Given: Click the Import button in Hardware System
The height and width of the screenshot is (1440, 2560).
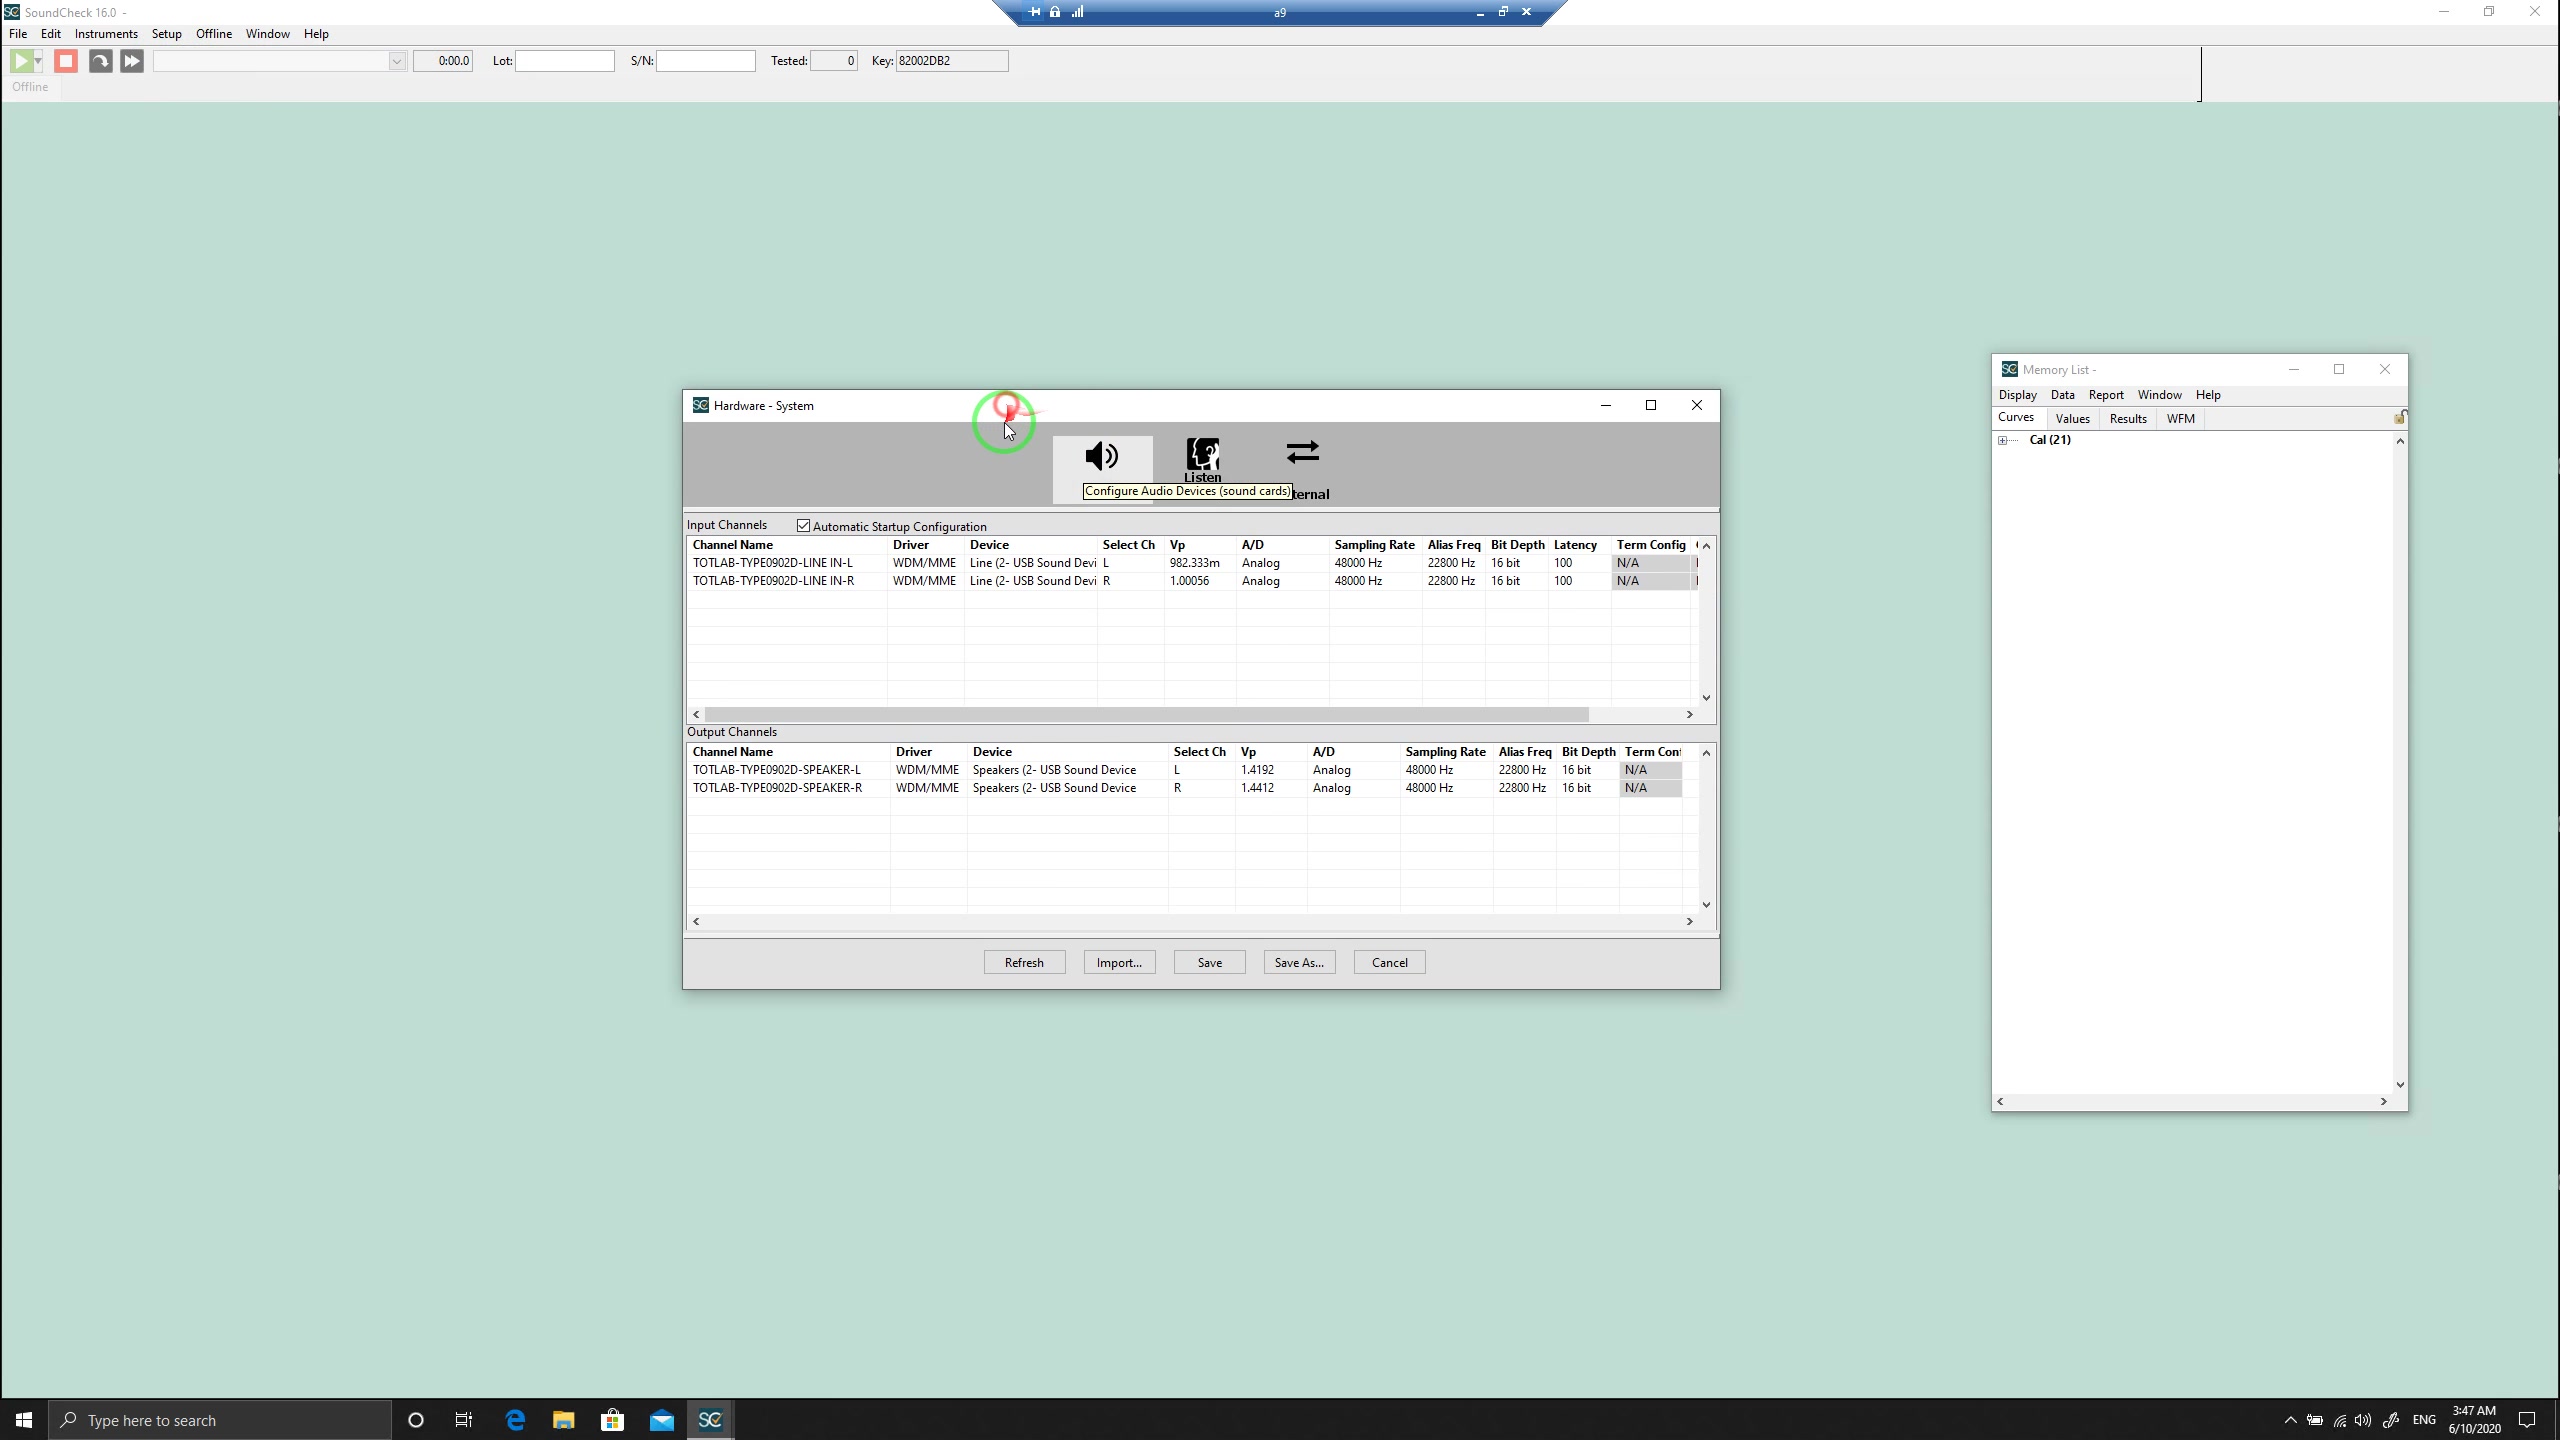Looking at the screenshot, I should pos(1120,962).
